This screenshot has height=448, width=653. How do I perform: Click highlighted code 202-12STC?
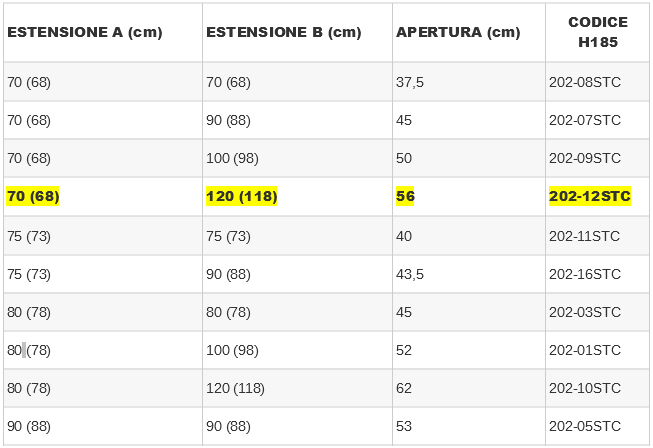(590, 196)
